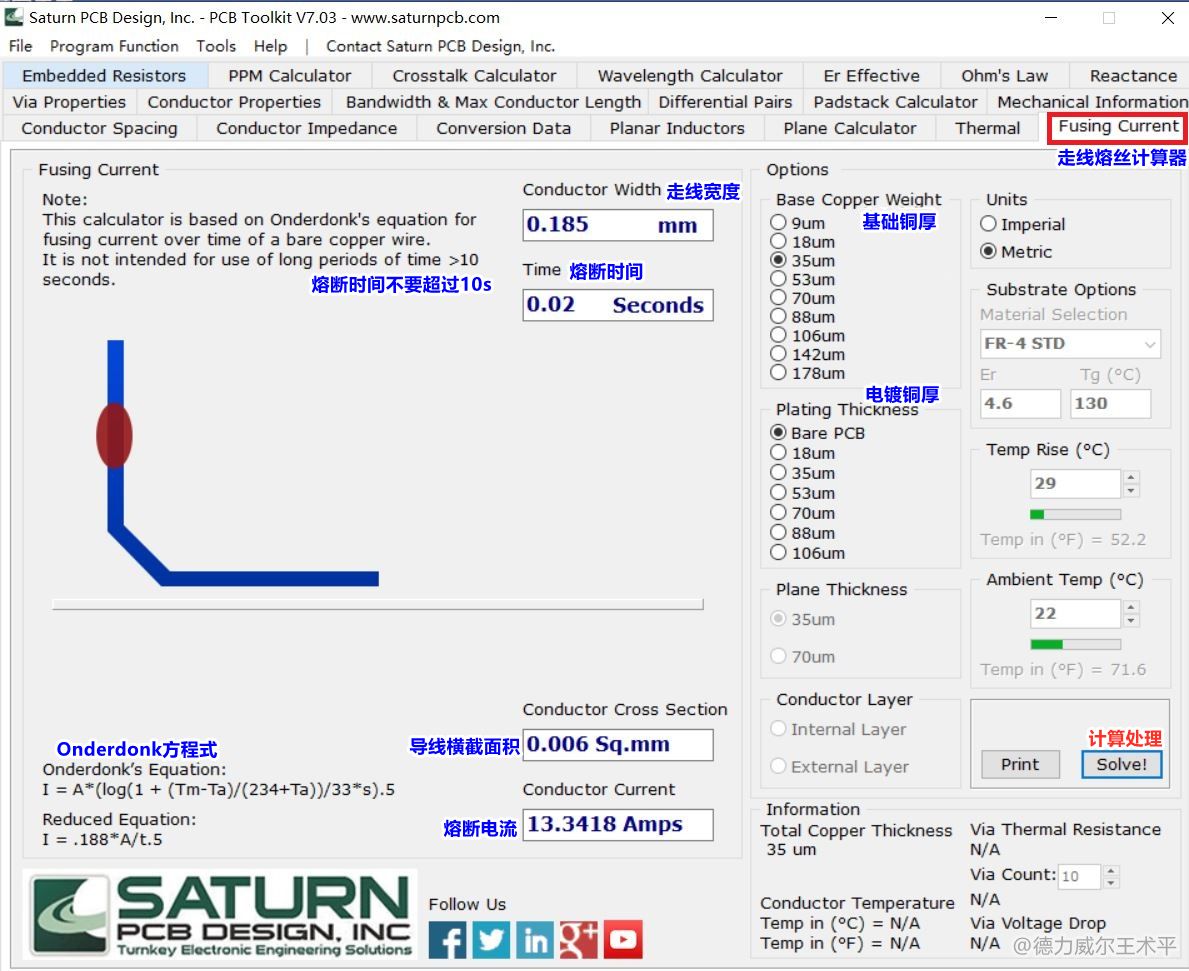This screenshot has height=971, width=1189.
Task: Switch to the Conductor Impedance tab
Action: click(306, 128)
